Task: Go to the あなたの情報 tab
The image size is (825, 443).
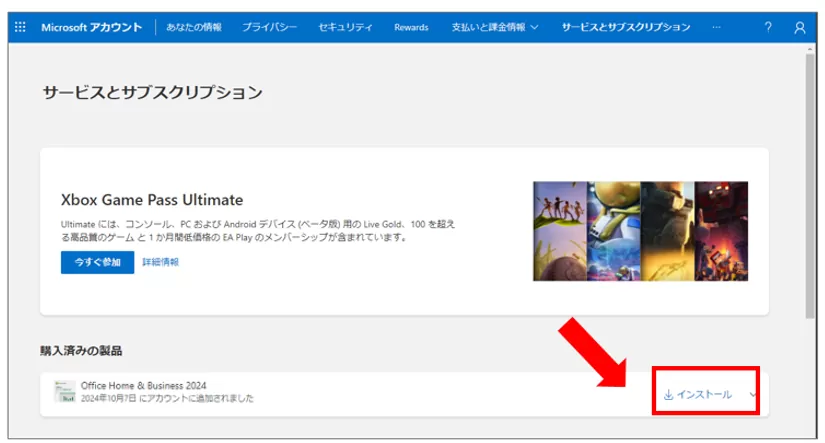Action: [194, 27]
